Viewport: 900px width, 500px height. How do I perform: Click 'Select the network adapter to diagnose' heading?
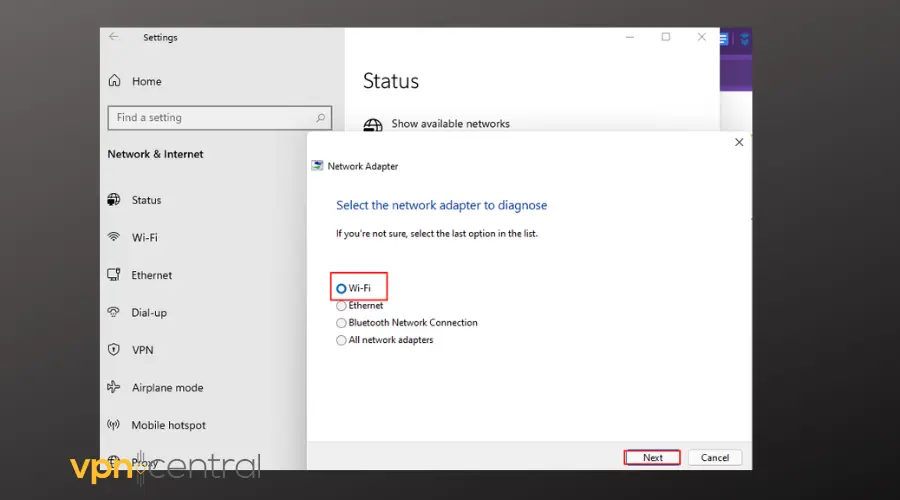pos(441,206)
